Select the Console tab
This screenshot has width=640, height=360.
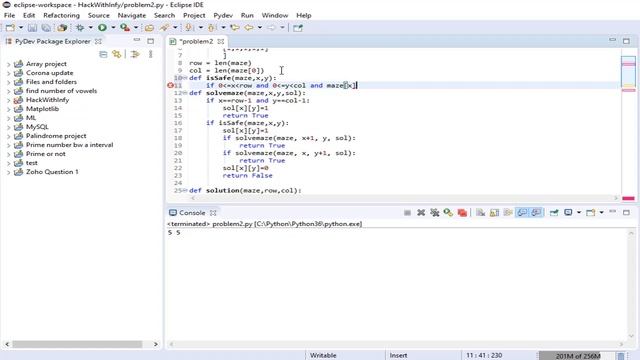[192, 213]
